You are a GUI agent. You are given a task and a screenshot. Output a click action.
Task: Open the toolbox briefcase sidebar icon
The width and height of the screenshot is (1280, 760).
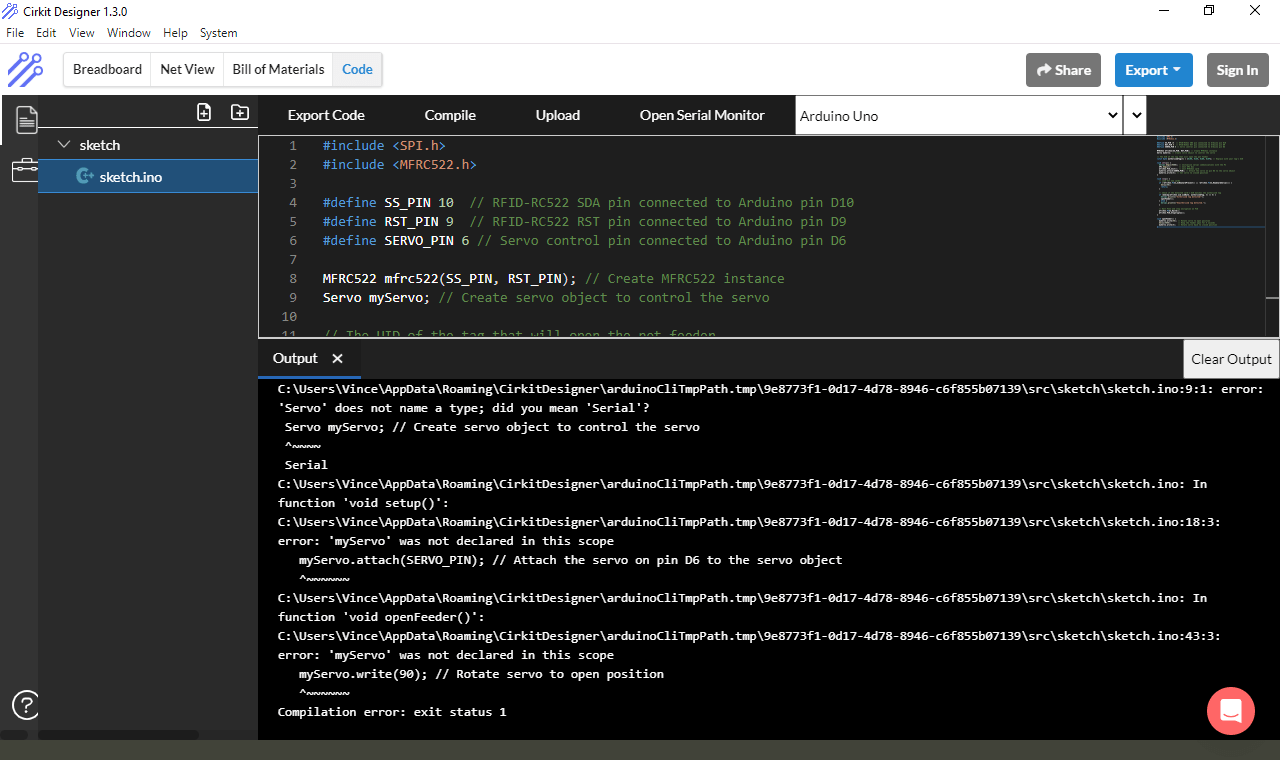tap(25, 171)
